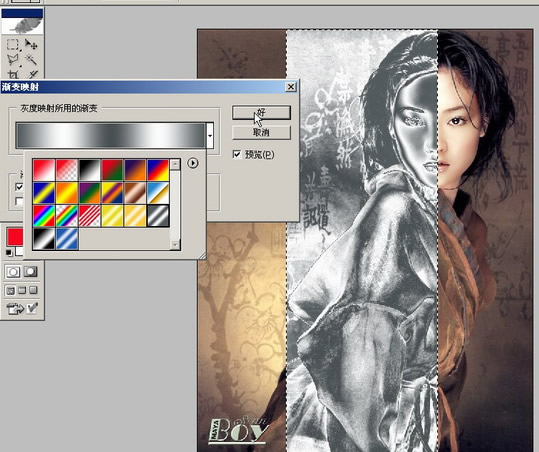The width and height of the screenshot is (539, 452).
Task: Click the gradient preview bar to edit
Action: click(111, 135)
